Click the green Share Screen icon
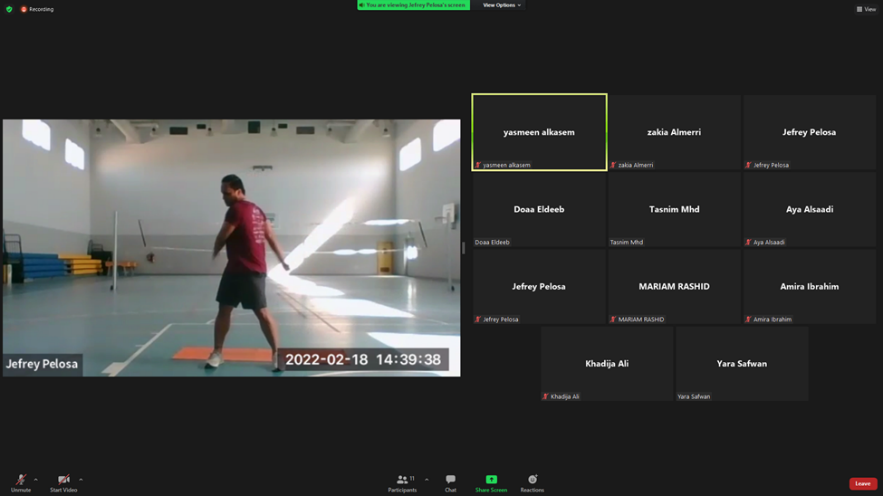883x496 pixels. [x=491, y=480]
